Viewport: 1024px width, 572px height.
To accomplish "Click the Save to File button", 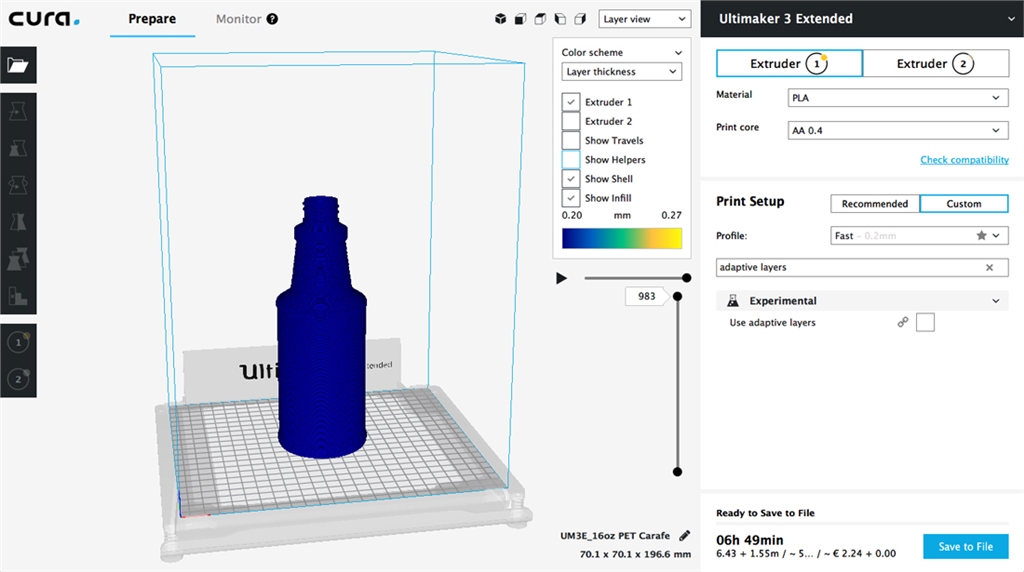I will coord(965,546).
